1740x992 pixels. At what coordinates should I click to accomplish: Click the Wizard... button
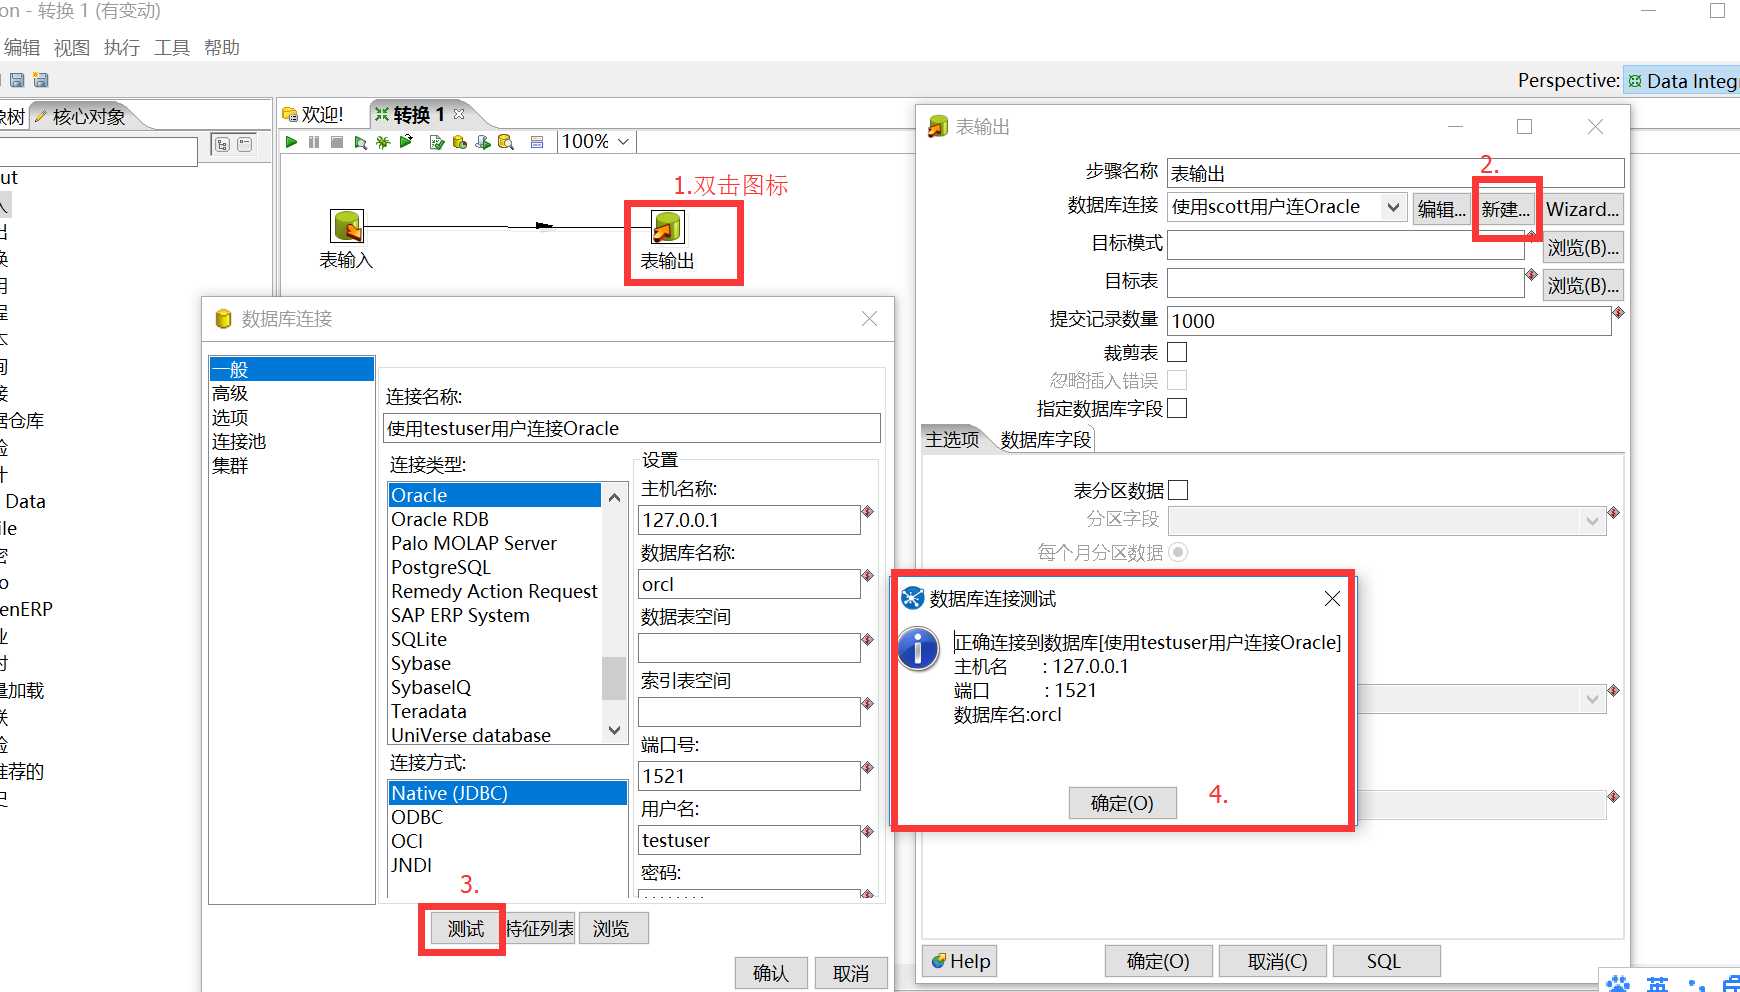(x=1582, y=209)
